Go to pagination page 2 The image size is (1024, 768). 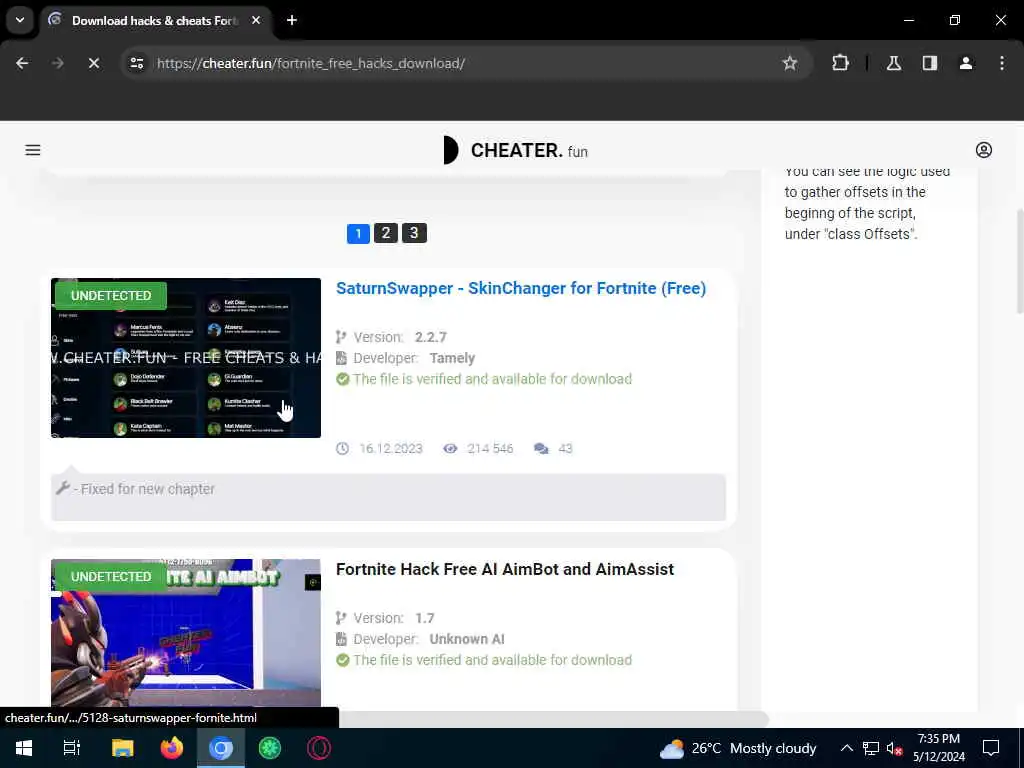[386, 233]
